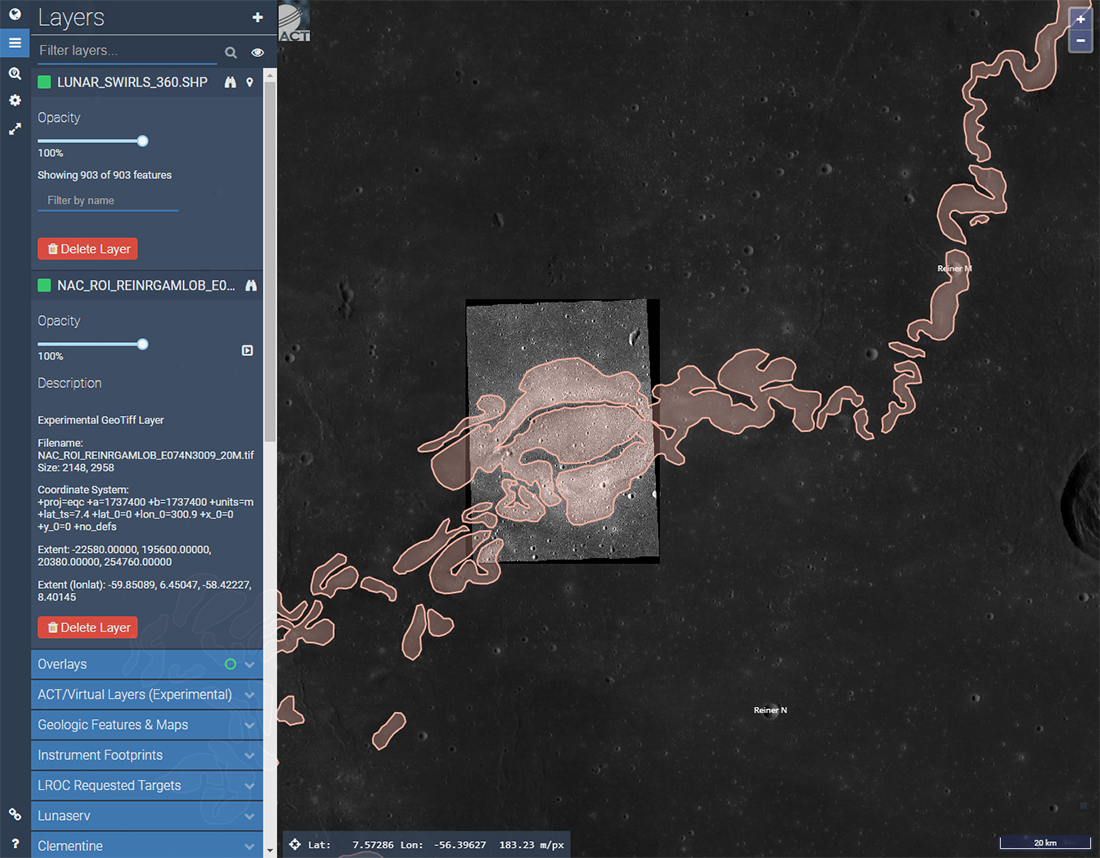Zoom in the map with plus button
The width and height of the screenshot is (1100, 858).
(1080, 19)
